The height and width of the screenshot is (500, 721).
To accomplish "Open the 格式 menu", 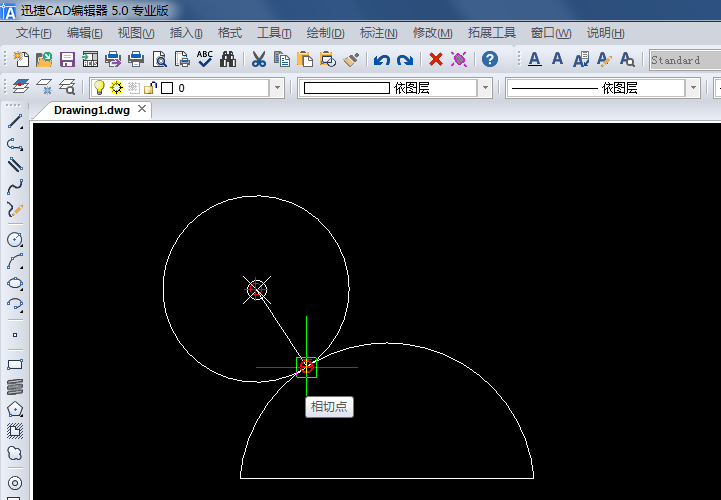I will pyautogui.click(x=229, y=33).
